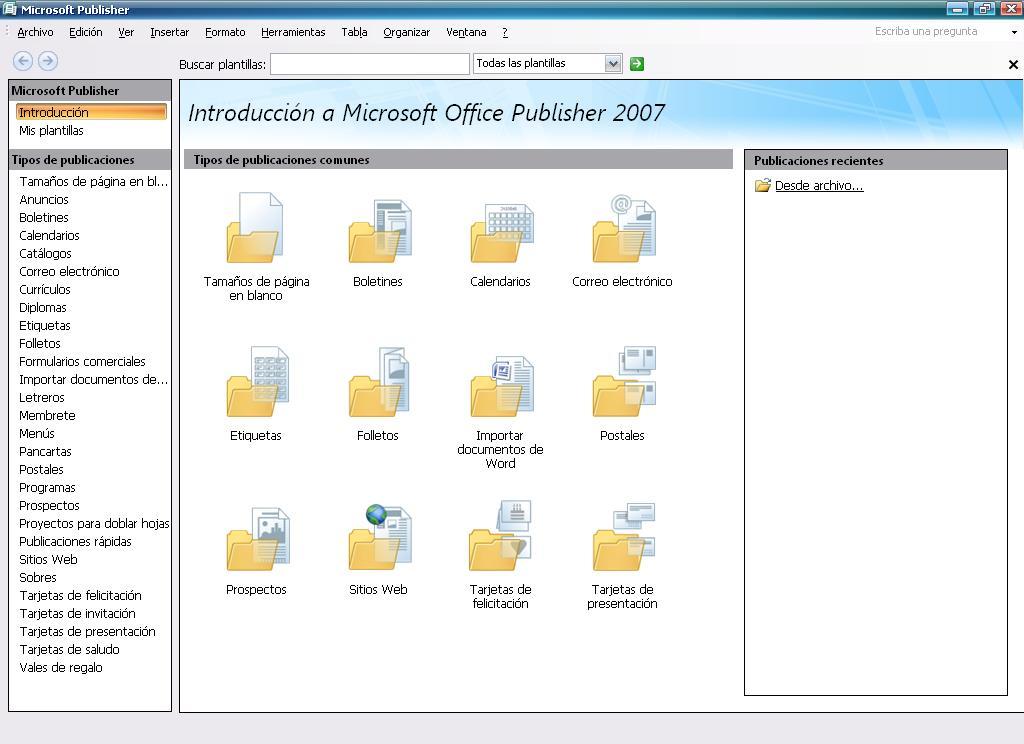Select Boletines in the sidebar list
Image resolution: width=1024 pixels, height=744 pixels.
pos(44,218)
